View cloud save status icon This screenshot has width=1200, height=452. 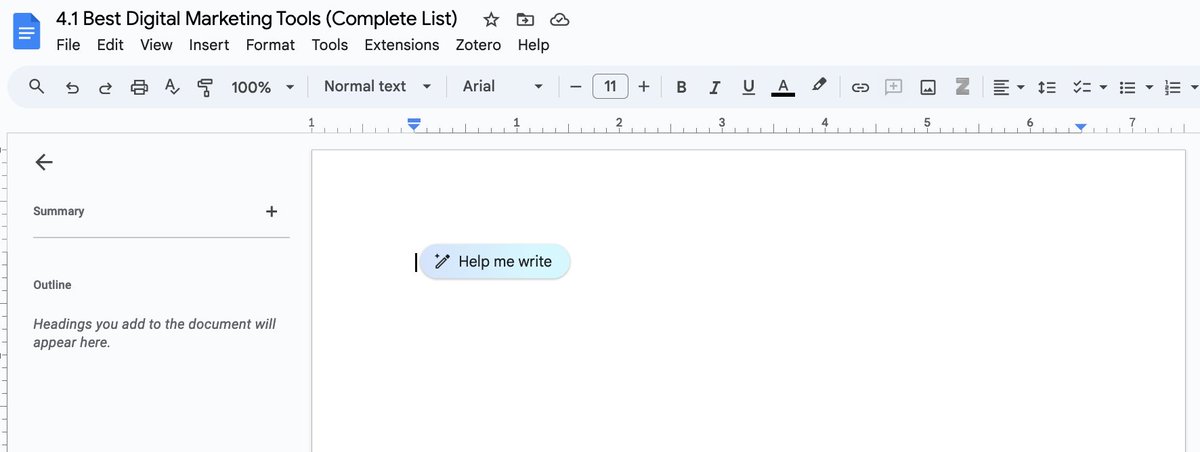[560, 19]
